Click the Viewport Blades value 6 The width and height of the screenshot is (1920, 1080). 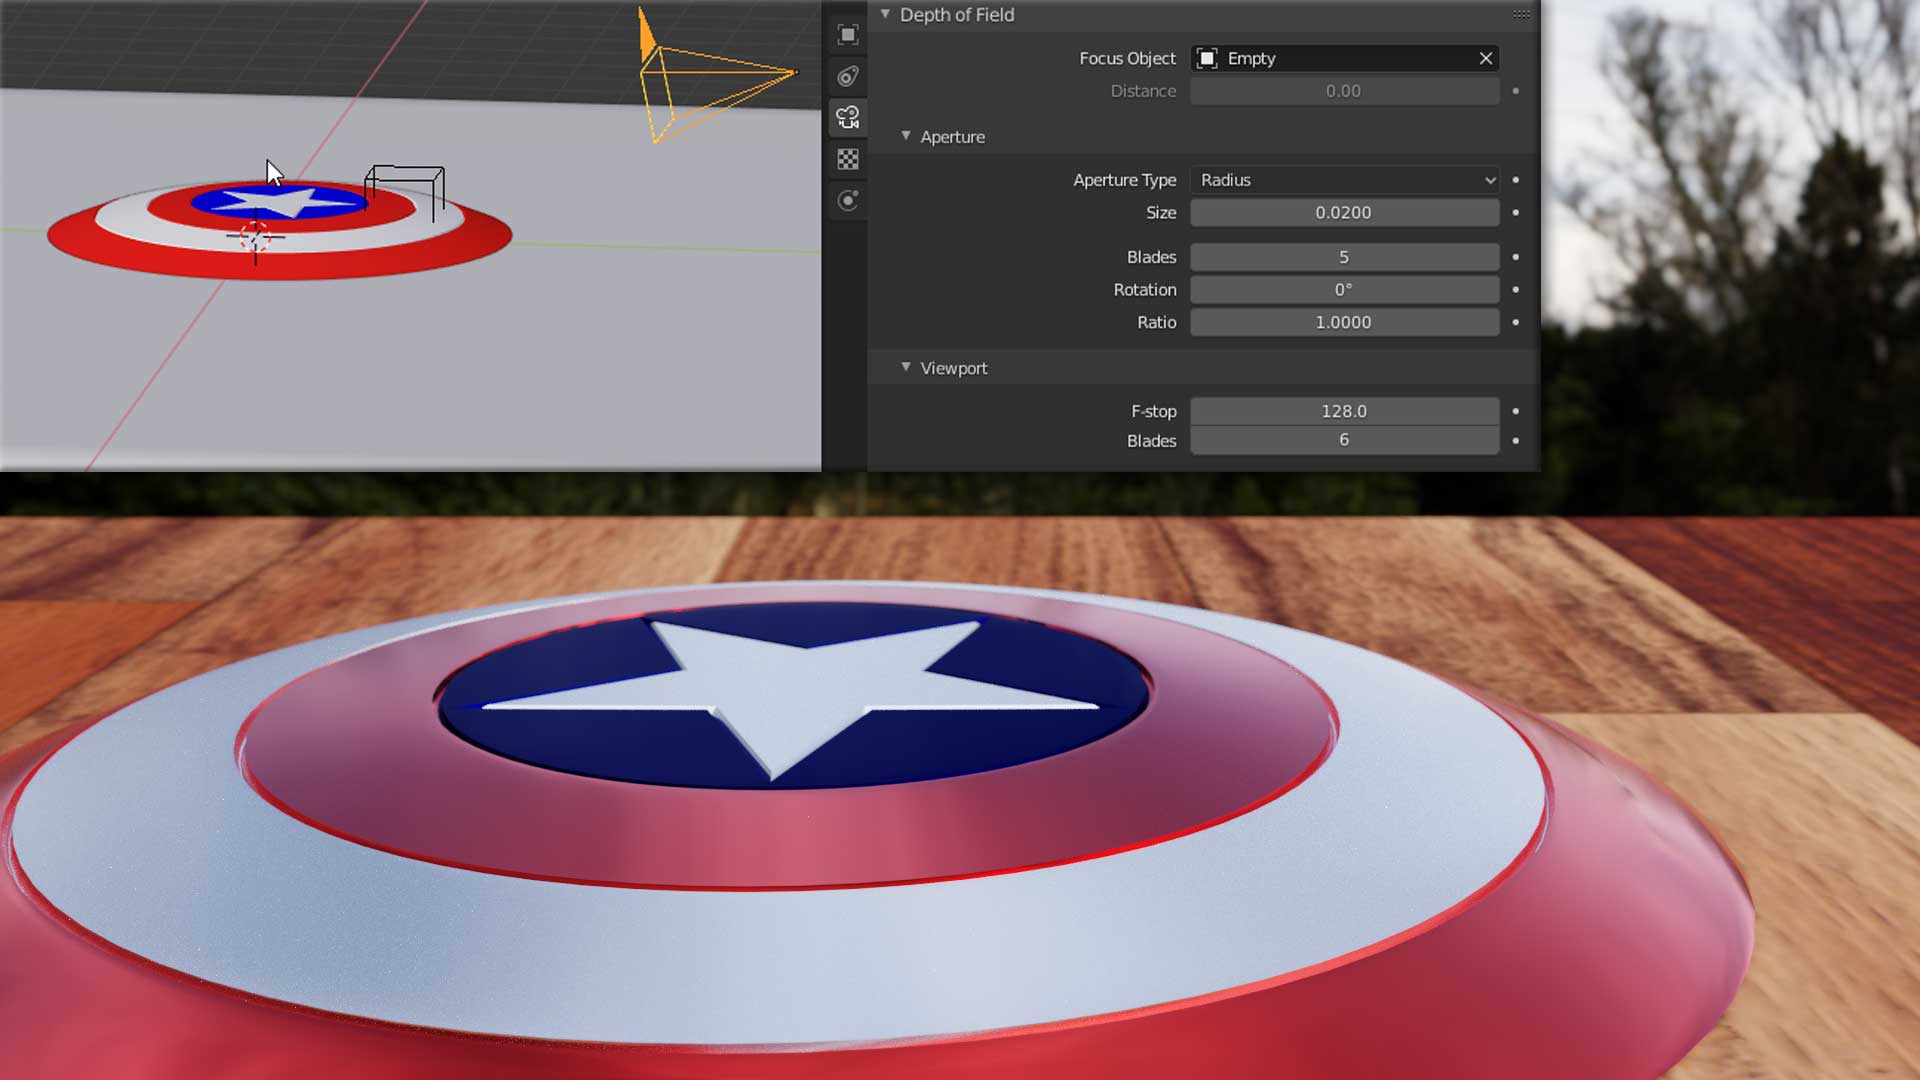point(1345,440)
